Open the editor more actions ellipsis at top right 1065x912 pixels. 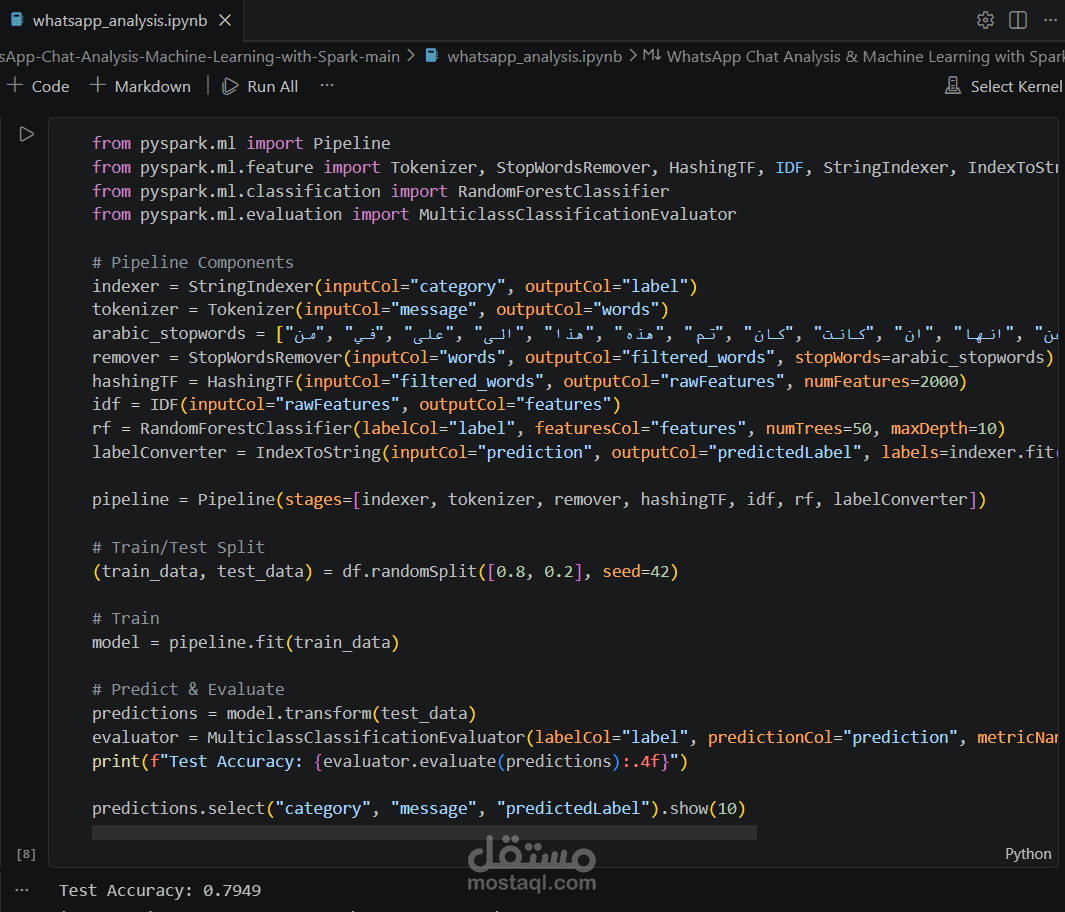[1050, 20]
